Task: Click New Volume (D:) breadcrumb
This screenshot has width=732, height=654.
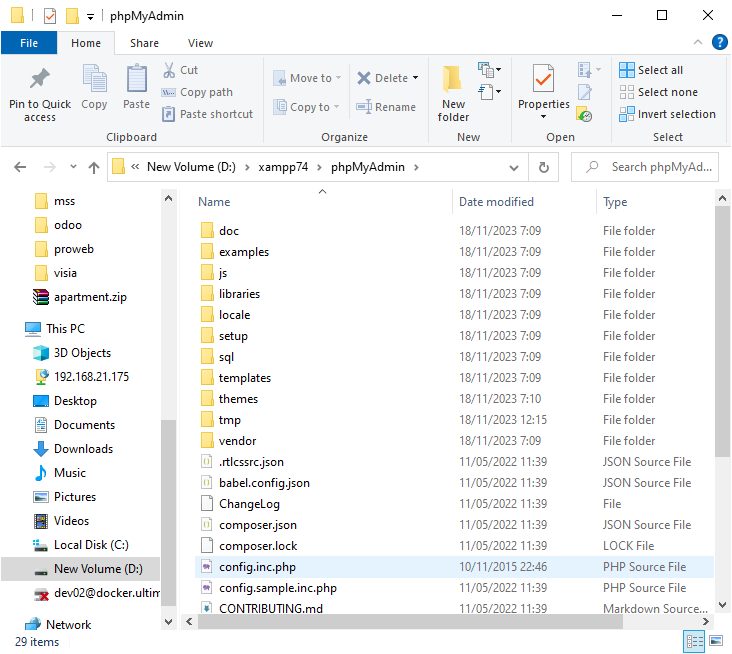Action: pyautogui.click(x=191, y=167)
